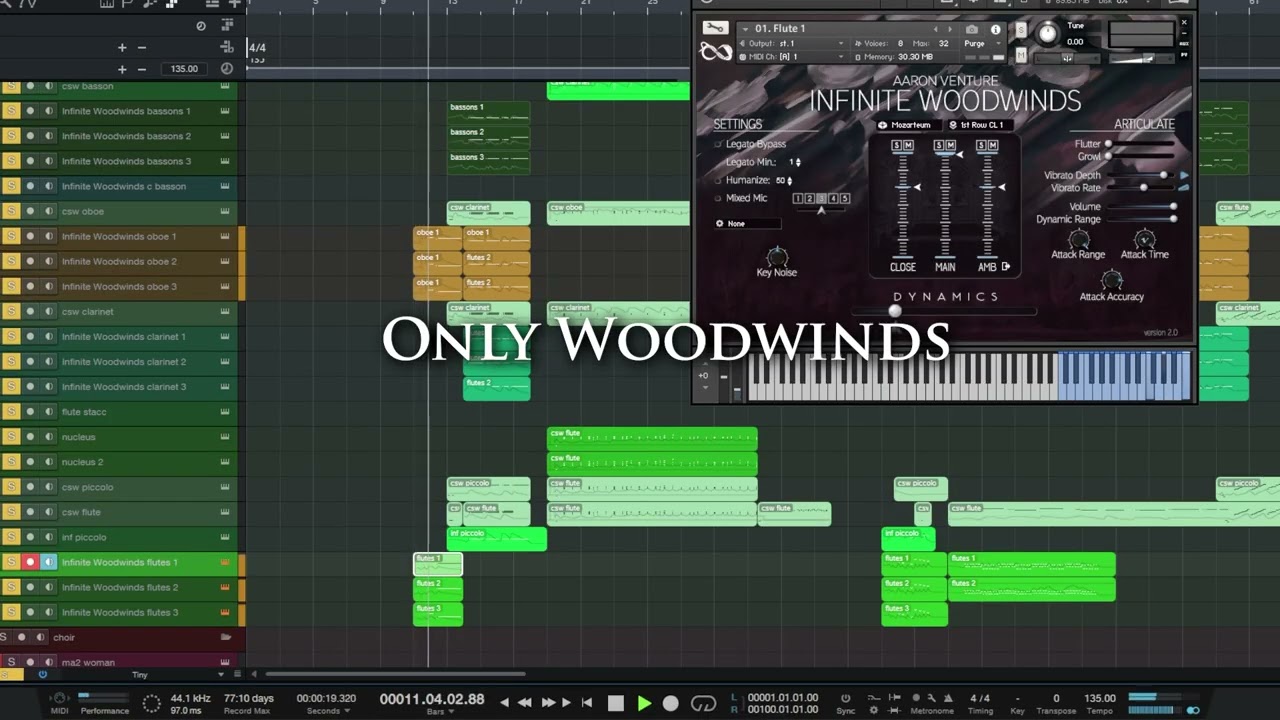The width and height of the screenshot is (1280, 720).
Task: Open the MIDI Ch dropdown in Kontakt
Action: pos(795,57)
